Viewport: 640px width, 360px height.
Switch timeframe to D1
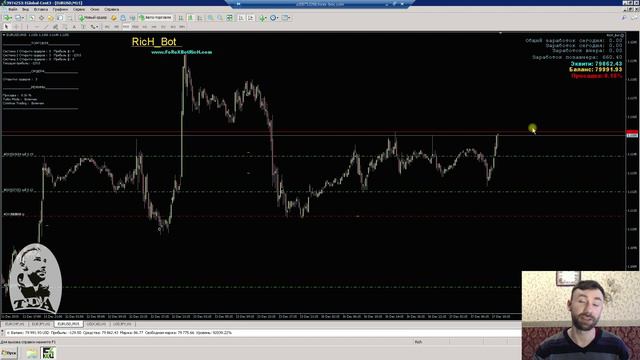click(x=163, y=27)
